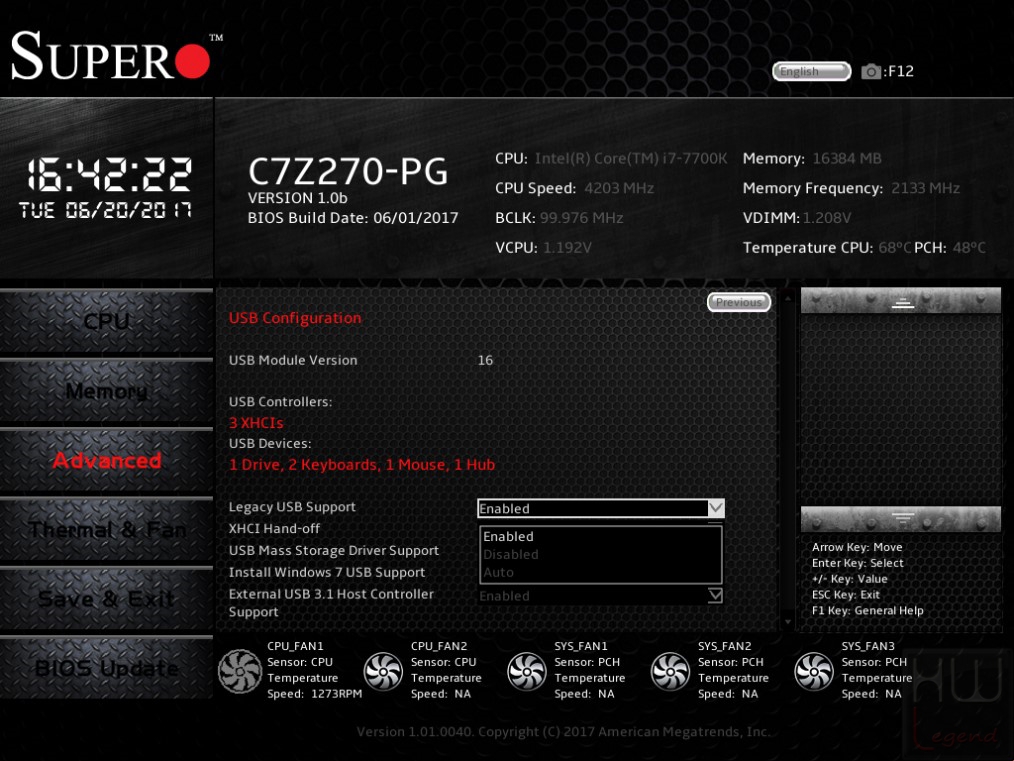
Task: Click the SYS_FAN3 fan icon
Action: pos(814,671)
